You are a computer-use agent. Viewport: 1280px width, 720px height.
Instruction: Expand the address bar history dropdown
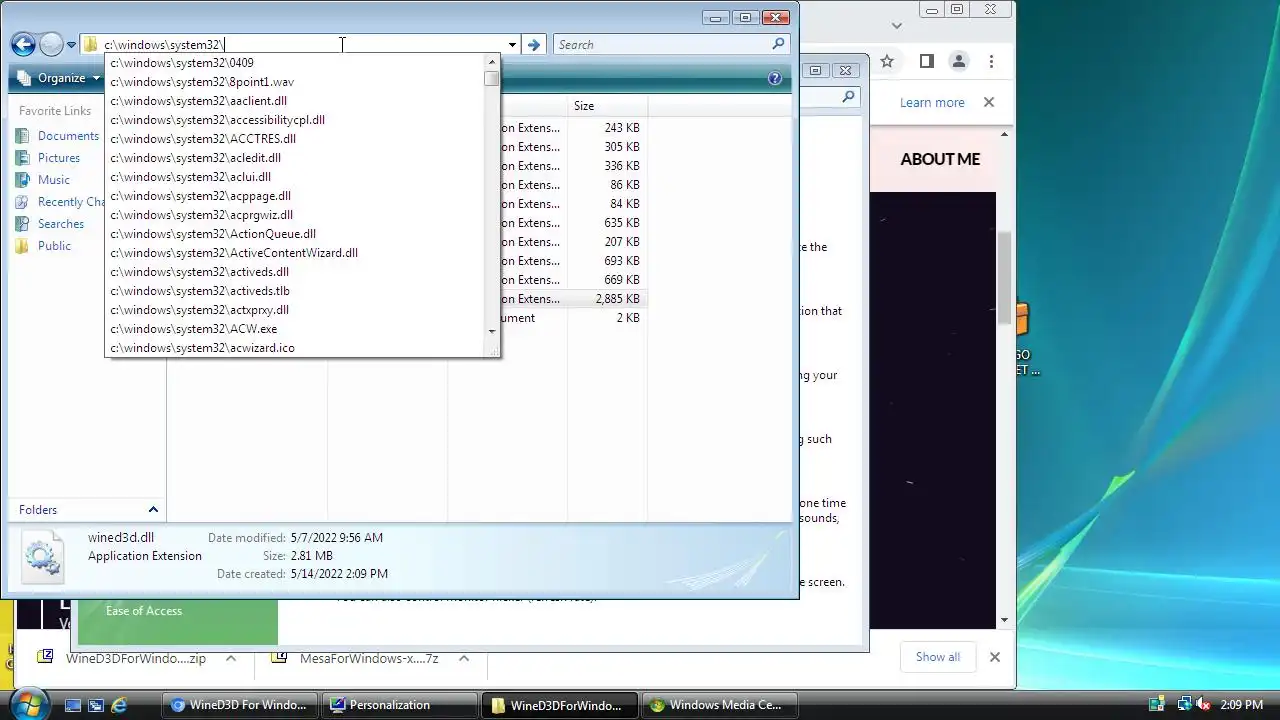click(512, 44)
